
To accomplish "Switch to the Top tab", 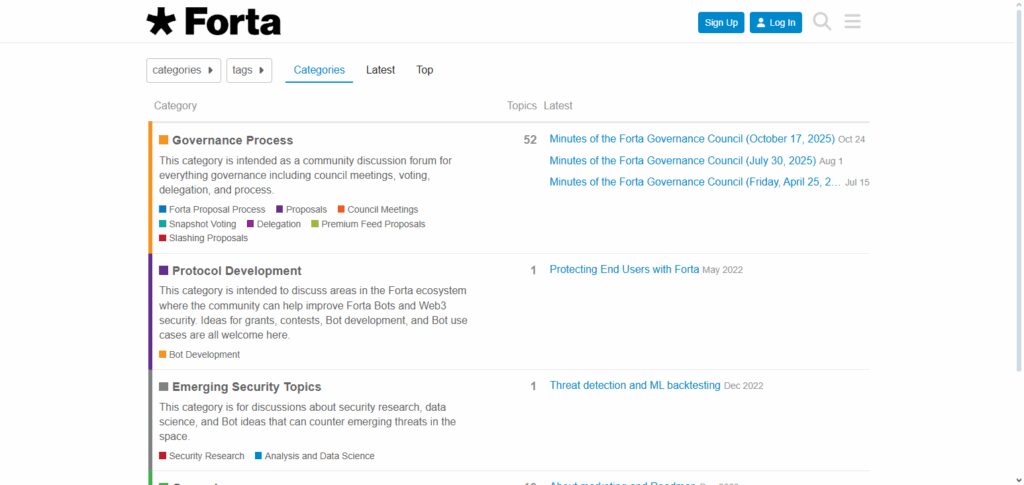I will tap(424, 70).
